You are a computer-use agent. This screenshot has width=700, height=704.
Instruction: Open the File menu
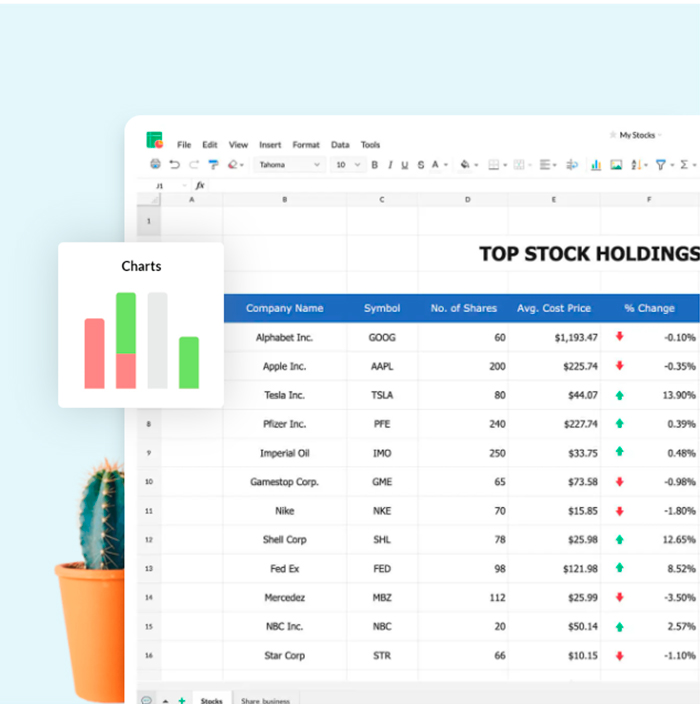point(184,145)
